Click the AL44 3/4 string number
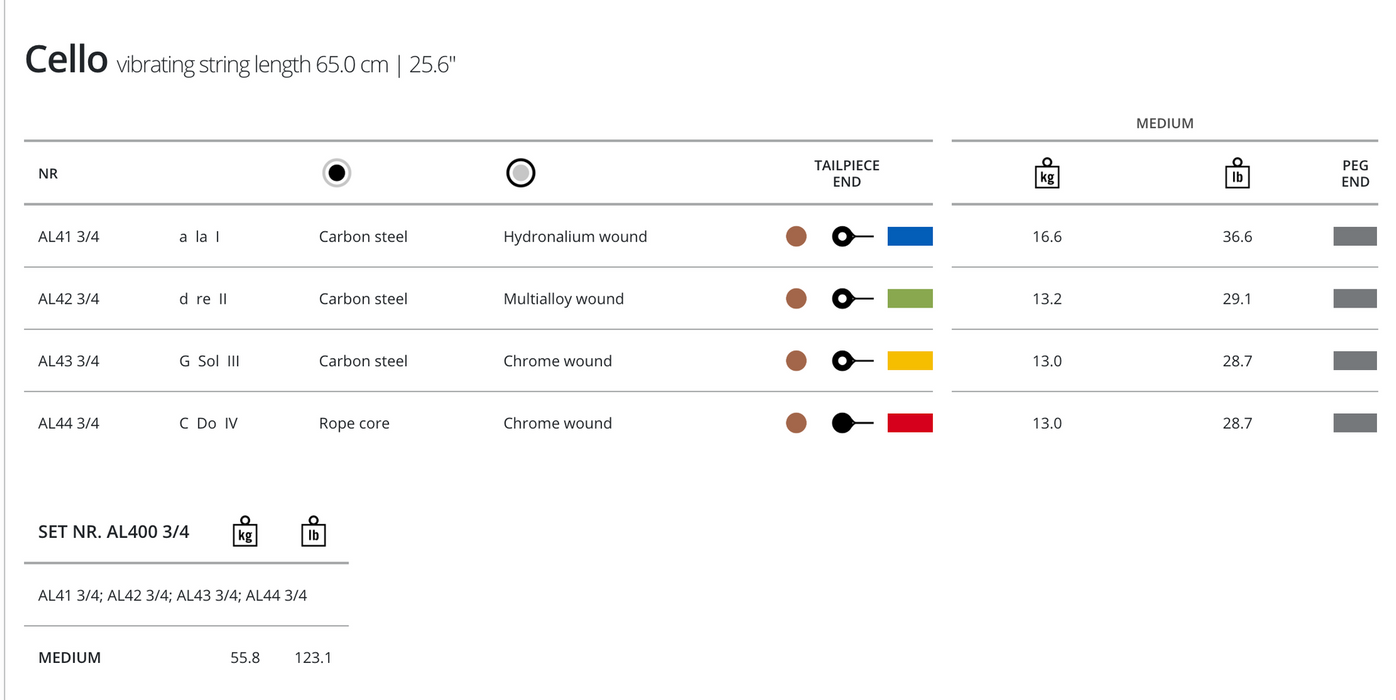This screenshot has width=1396, height=700. point(69,423)
